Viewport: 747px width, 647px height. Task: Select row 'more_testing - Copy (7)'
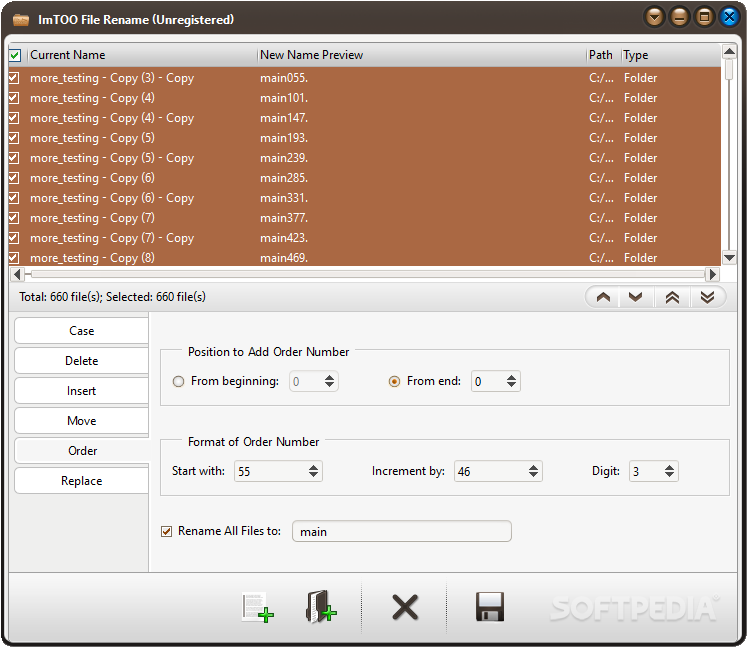[364, 218]
